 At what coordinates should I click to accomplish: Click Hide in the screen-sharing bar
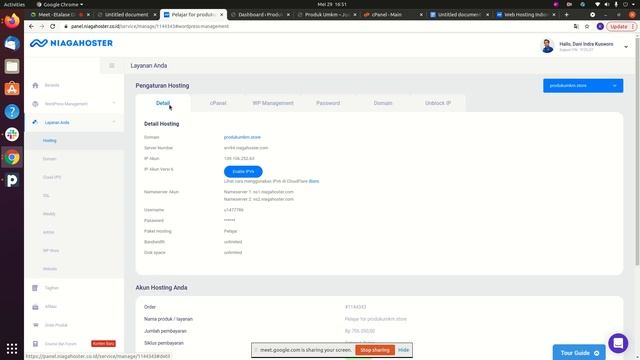click(403, 350)
